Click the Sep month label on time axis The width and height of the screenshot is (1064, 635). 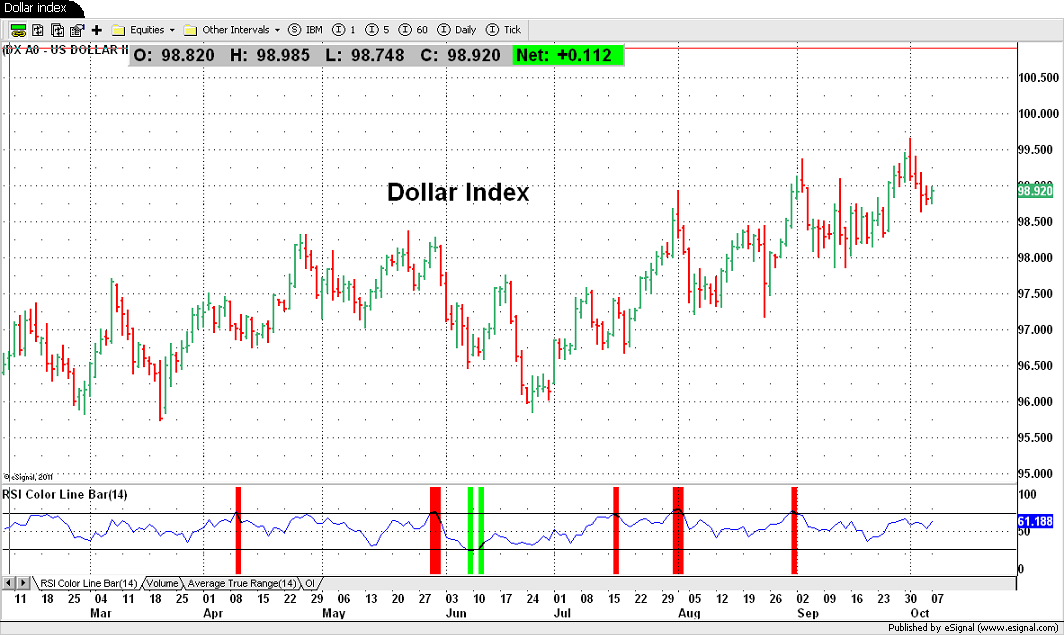coord(808,613)
